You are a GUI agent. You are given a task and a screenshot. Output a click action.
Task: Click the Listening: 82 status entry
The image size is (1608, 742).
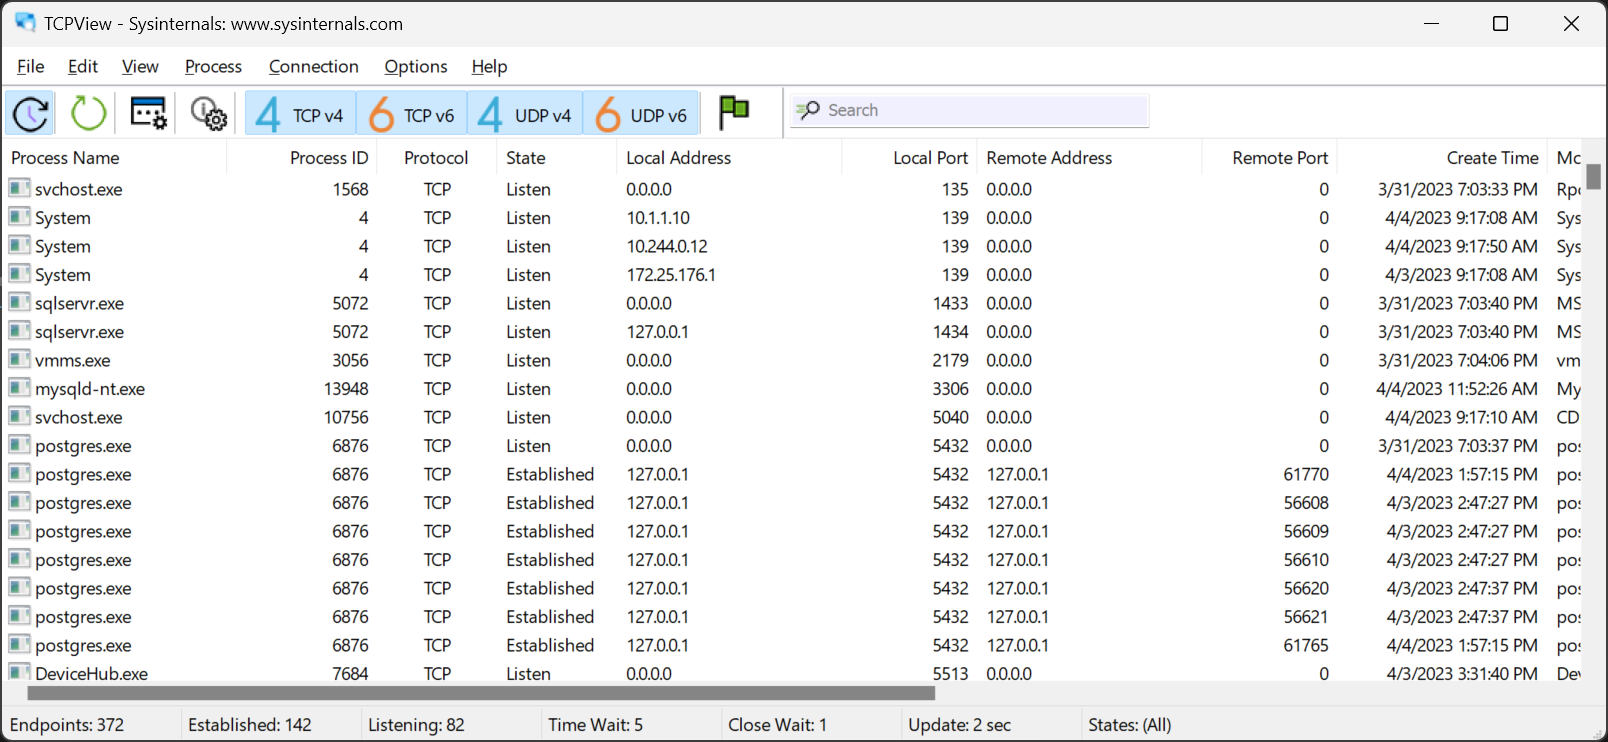click(x=416, y=725)
